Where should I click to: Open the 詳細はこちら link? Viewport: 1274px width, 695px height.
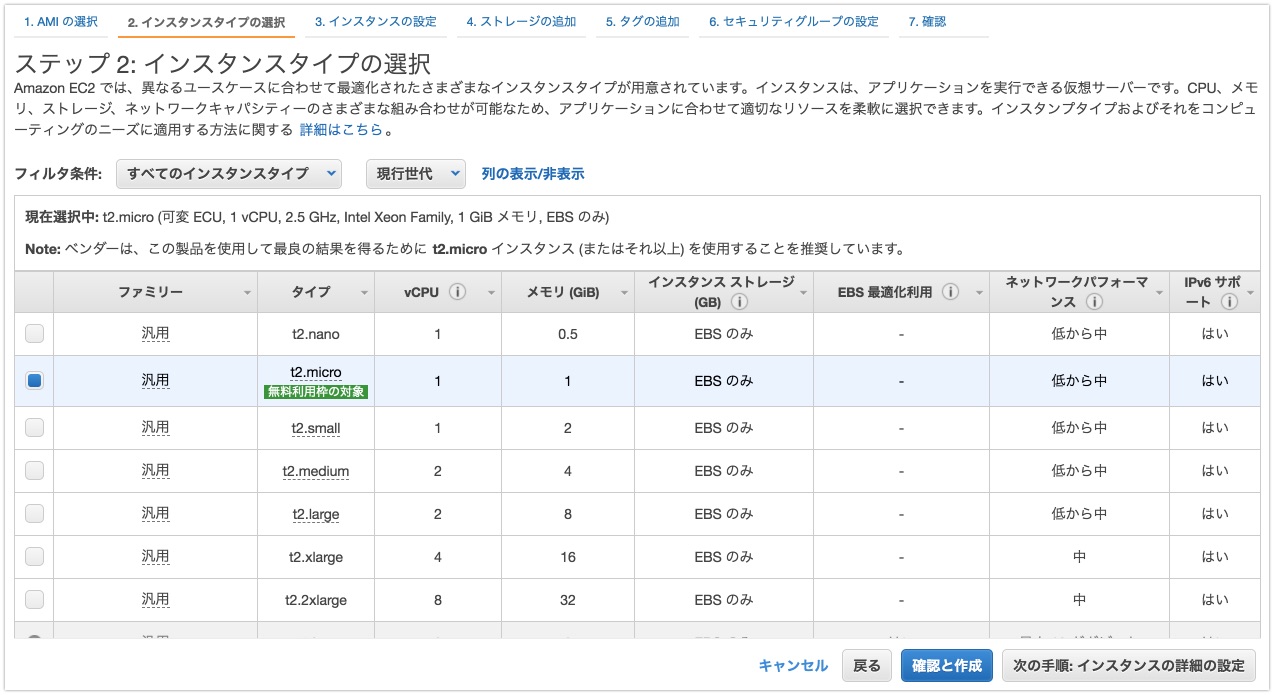[341, 130]
